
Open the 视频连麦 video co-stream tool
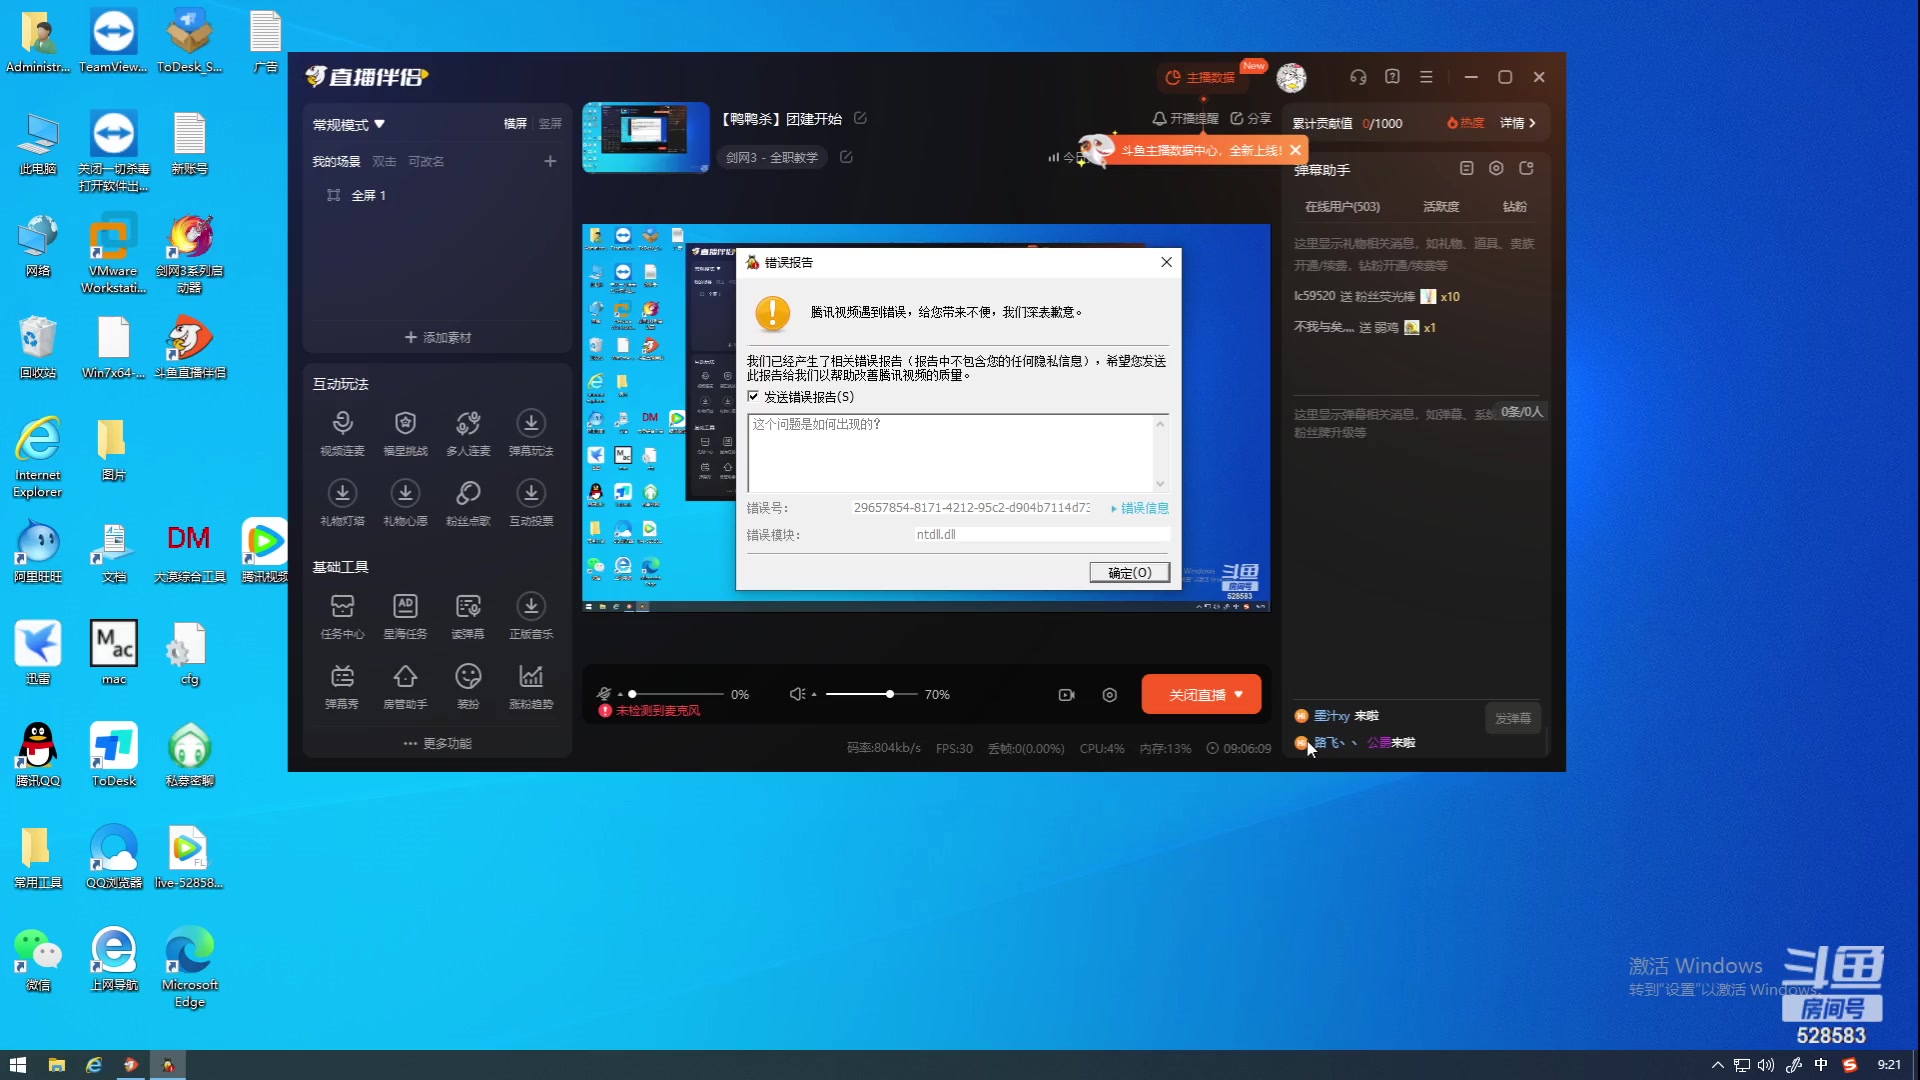pyautogui.click(x=342, y=424)
